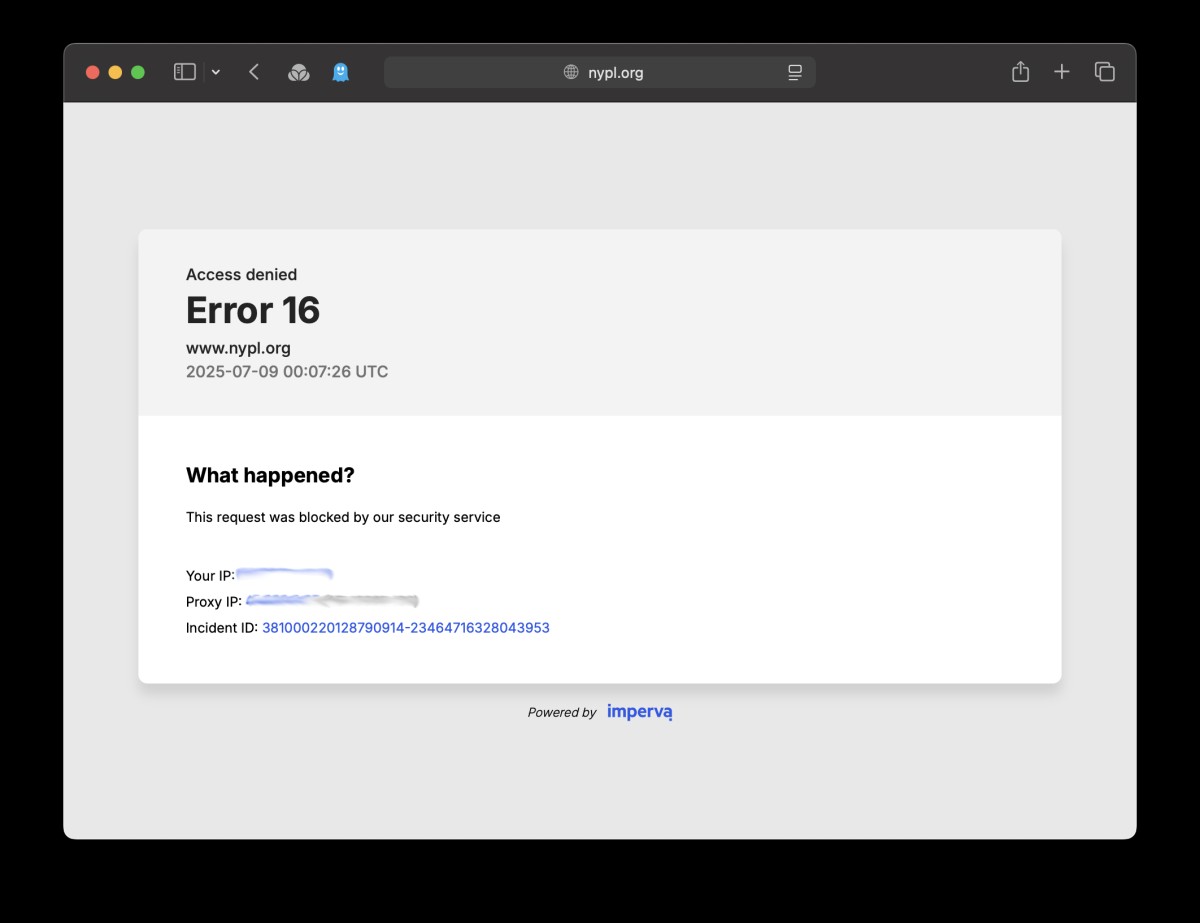
Task: Click the nypl.org address bar
Action: coord(615,72)
